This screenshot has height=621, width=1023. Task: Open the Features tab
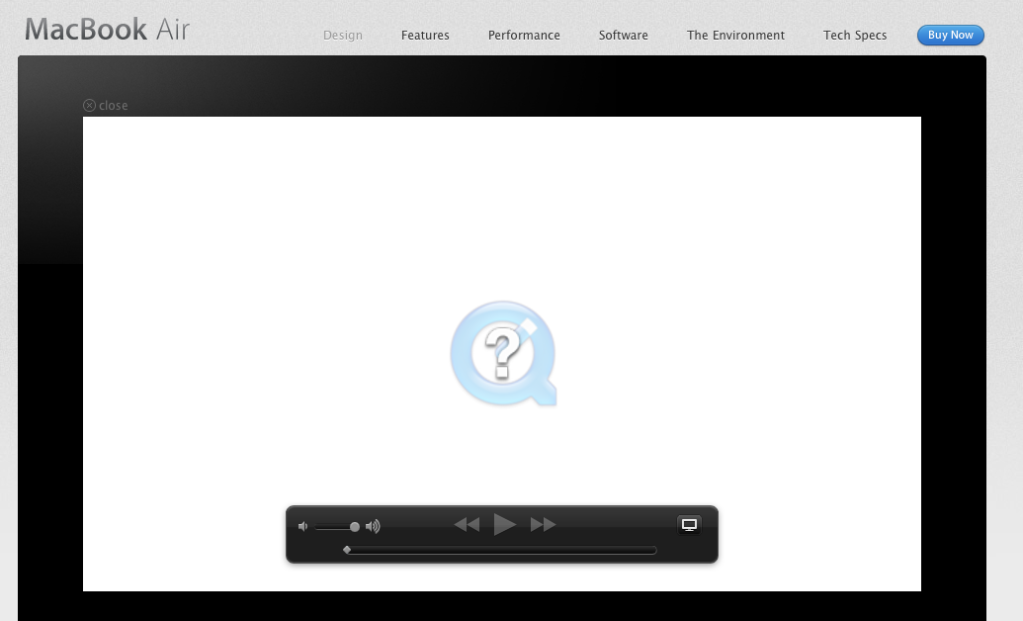(425, 35)
